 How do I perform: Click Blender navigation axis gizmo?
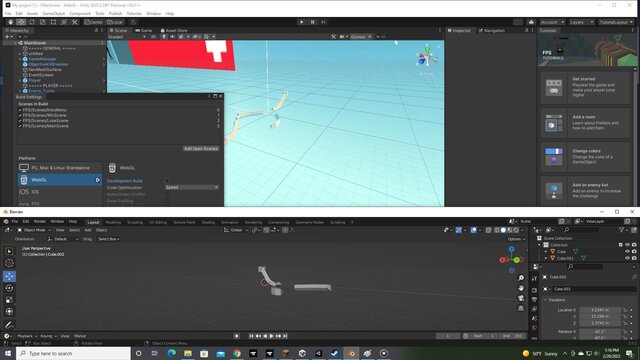(511, 259)
